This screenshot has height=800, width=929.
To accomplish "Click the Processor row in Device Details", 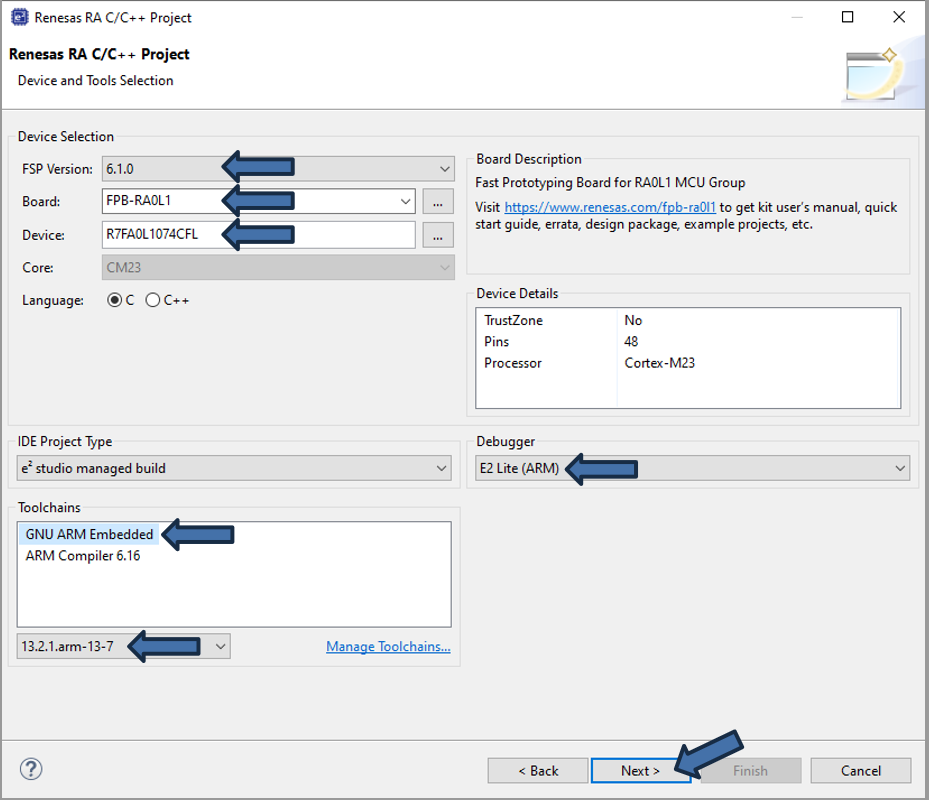I will coord(688,363).
